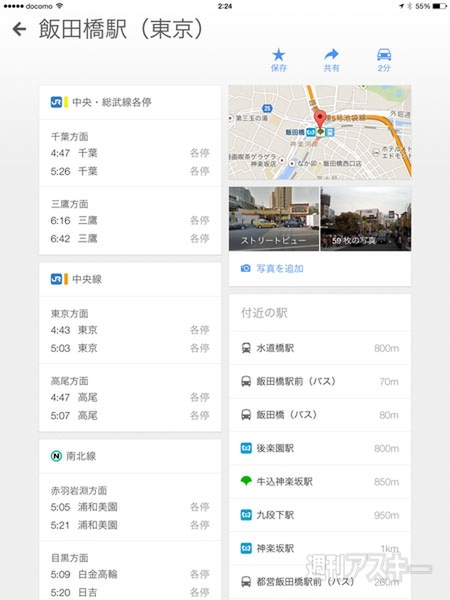Tap the 目黒方面 direction label

coord(70,558)
